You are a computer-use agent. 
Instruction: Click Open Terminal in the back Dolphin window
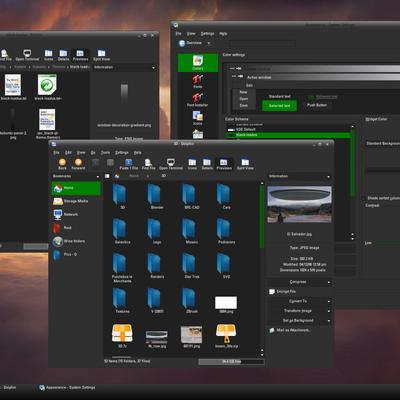tap(27, 55)
